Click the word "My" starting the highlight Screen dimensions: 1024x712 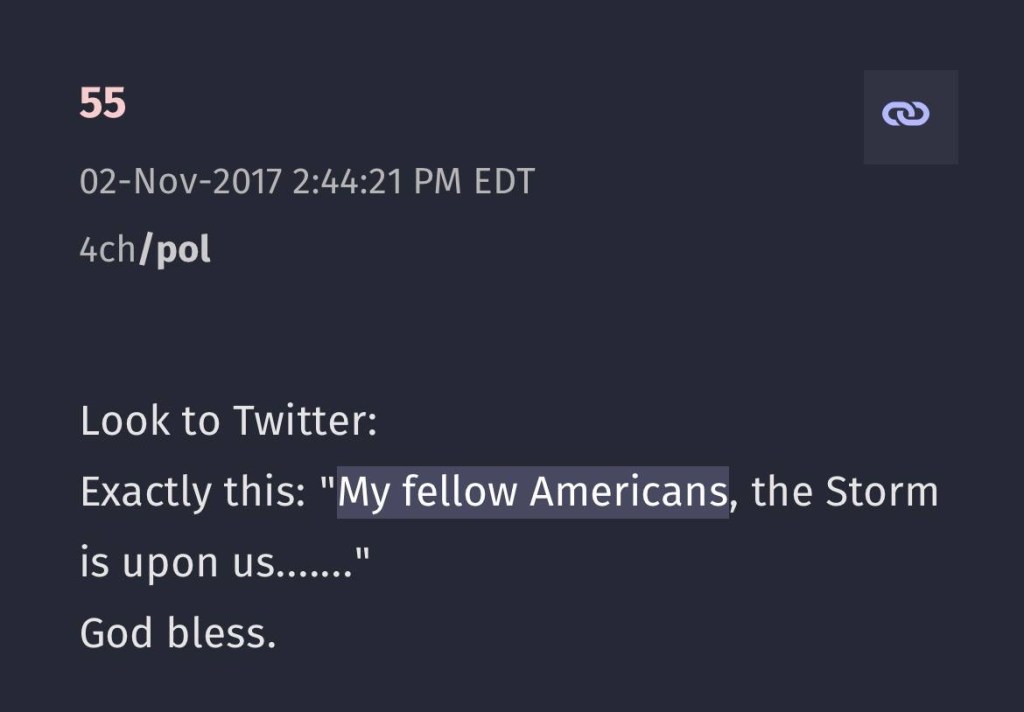pos(364,492)
